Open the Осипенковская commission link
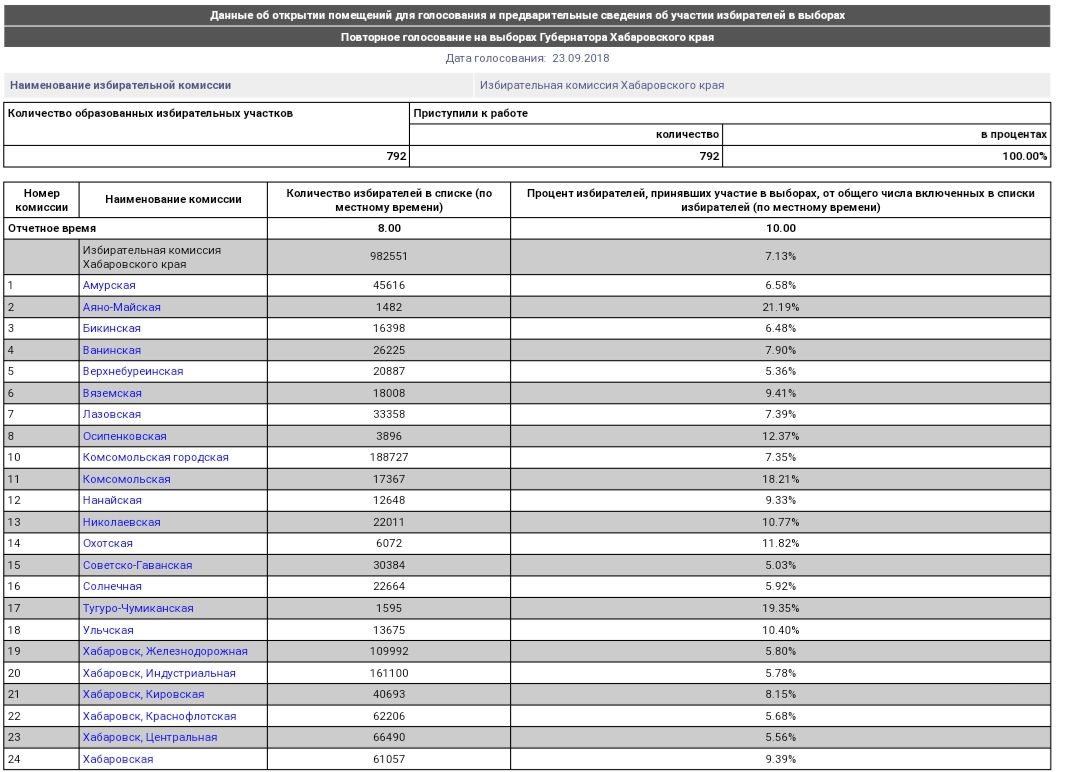The height and width of the screenshot is (772, 1080). coord(125,436)
